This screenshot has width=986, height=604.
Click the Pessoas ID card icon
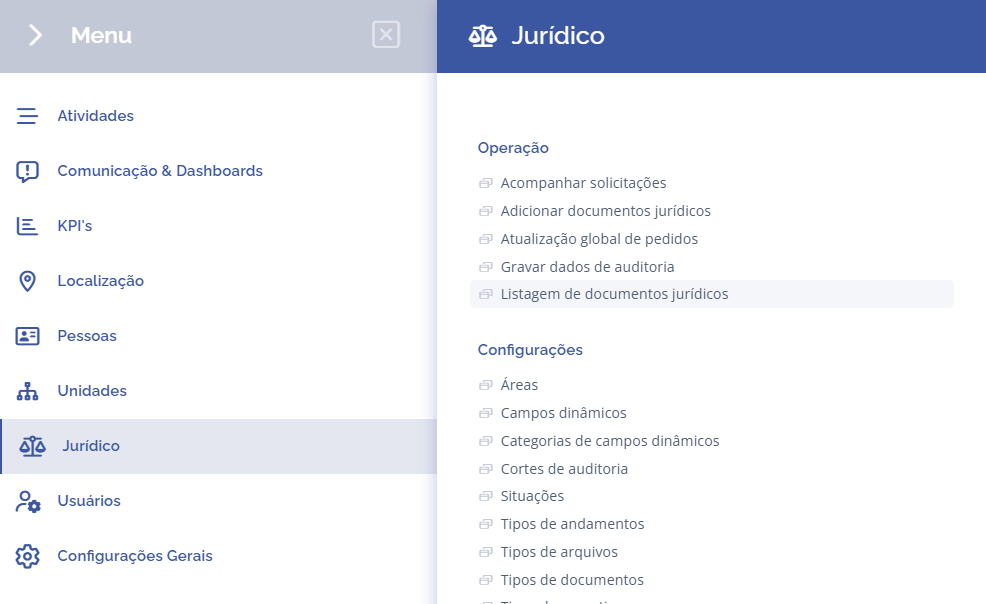click(x=27, y=336)
